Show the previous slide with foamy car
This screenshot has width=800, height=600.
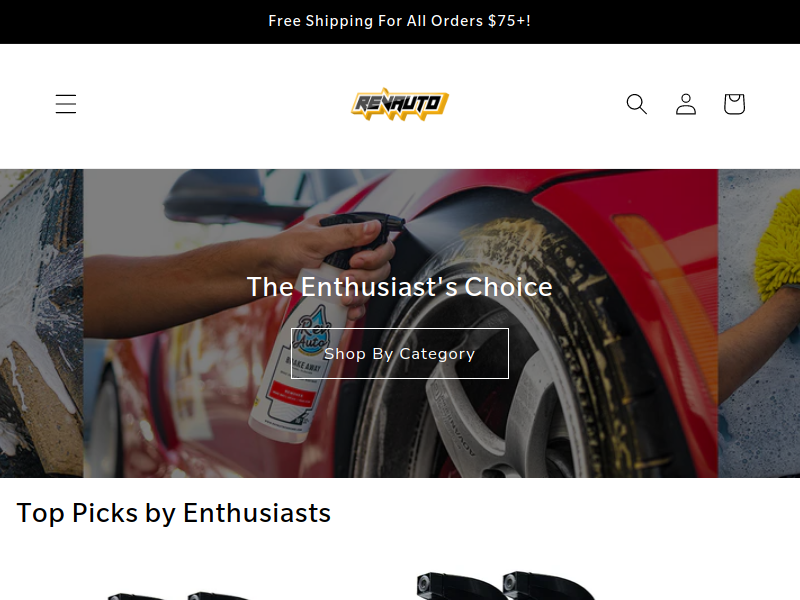coord(41,323)
